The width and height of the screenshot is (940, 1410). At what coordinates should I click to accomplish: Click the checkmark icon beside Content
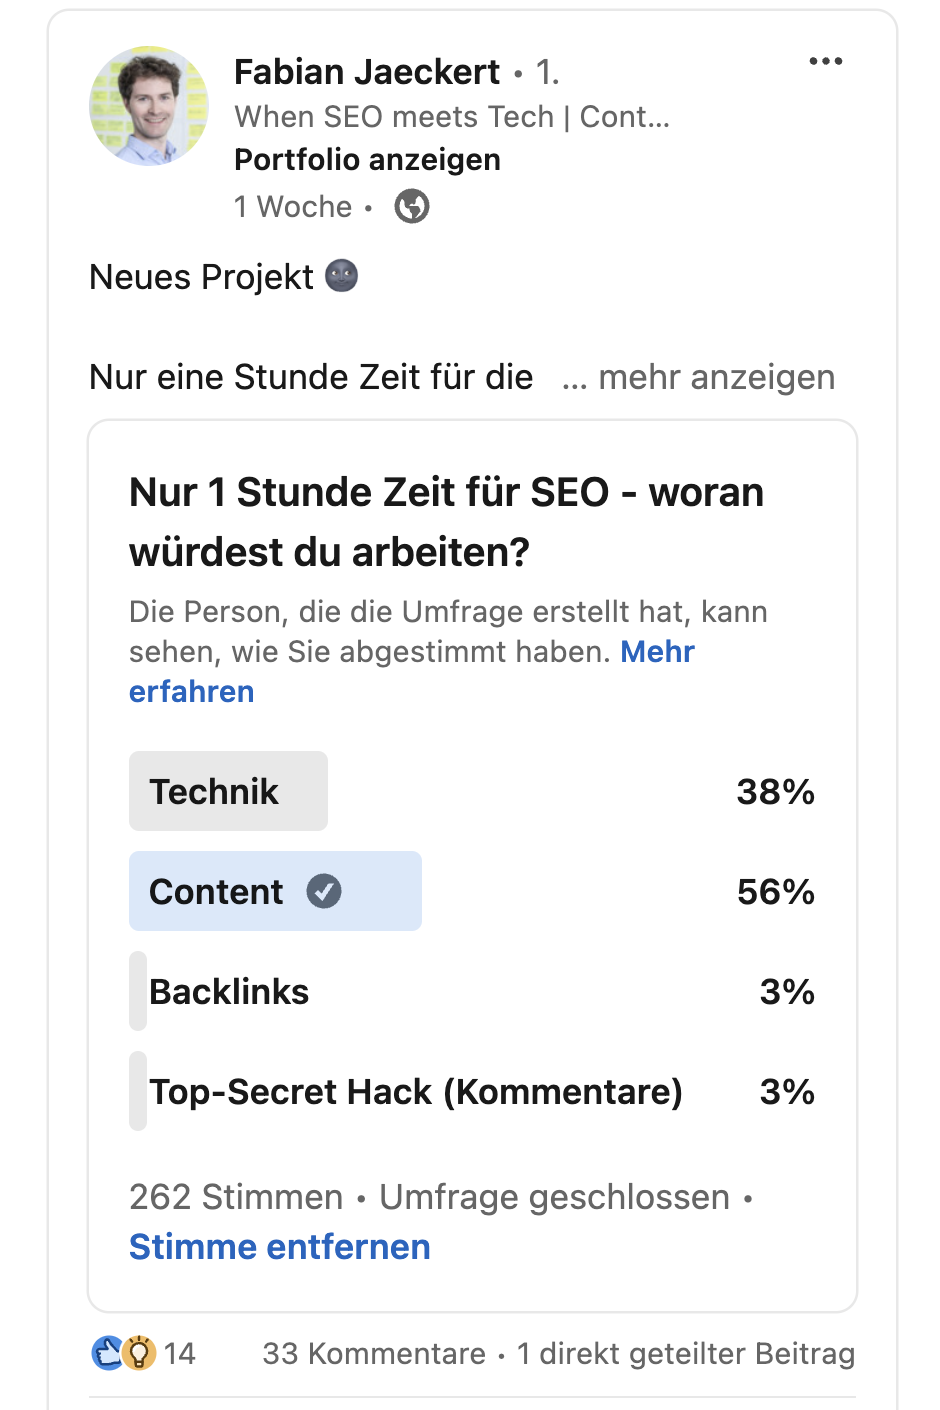(324, 891)
